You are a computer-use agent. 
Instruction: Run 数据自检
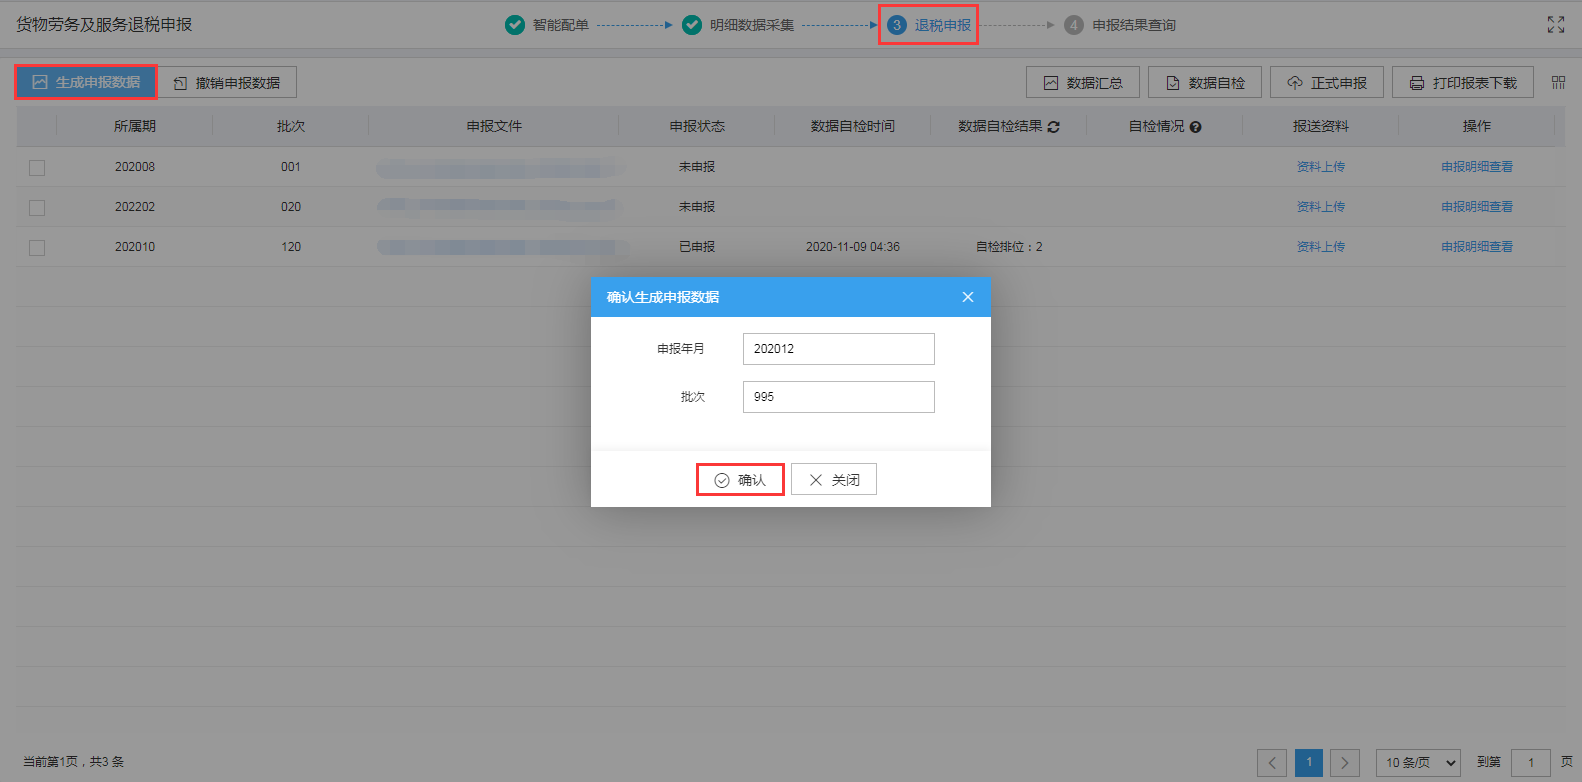[x=1205, y=82]
